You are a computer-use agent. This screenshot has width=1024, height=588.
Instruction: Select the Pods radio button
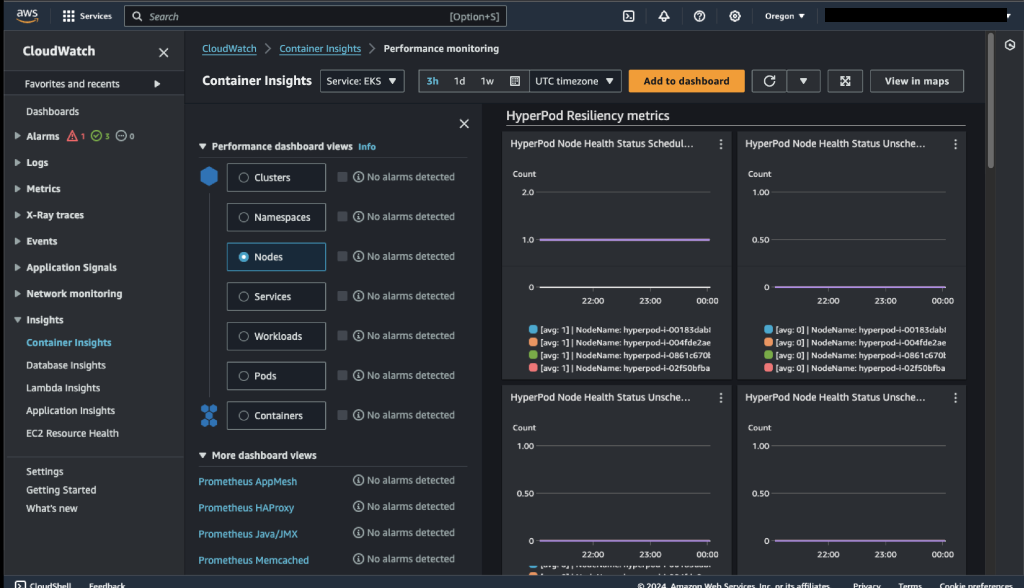click(244, 376)
